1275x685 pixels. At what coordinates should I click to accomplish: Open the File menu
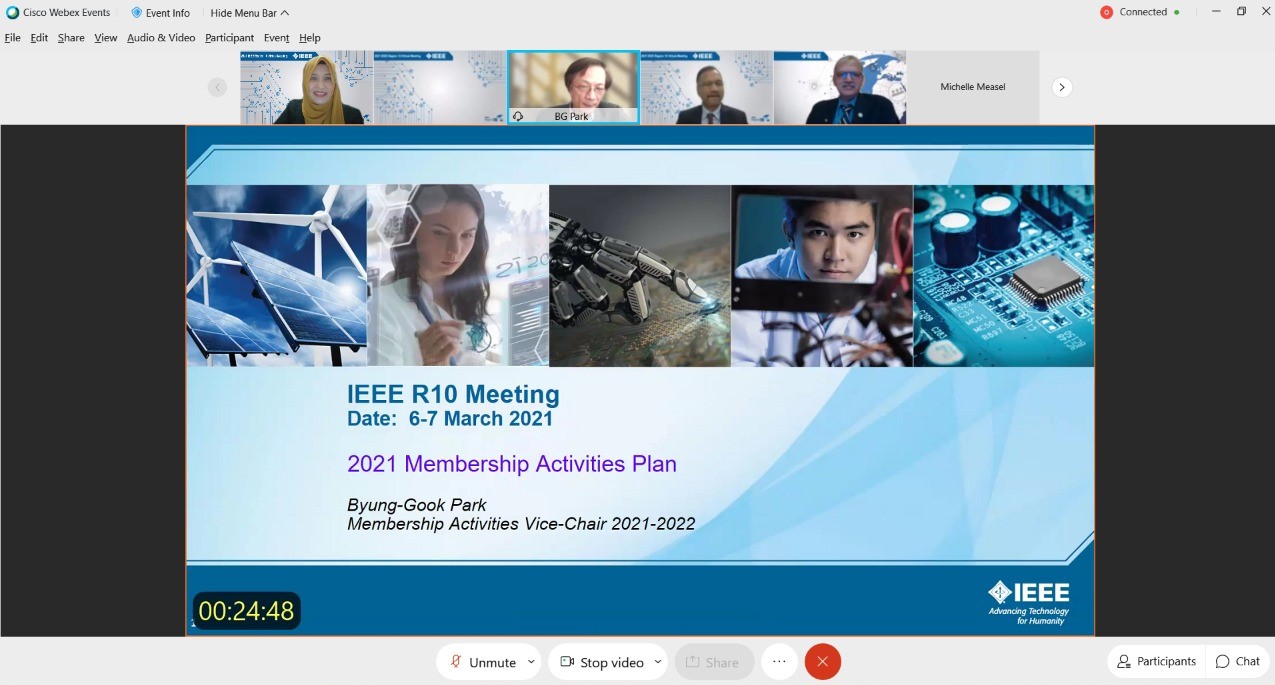tap(12, 38)
